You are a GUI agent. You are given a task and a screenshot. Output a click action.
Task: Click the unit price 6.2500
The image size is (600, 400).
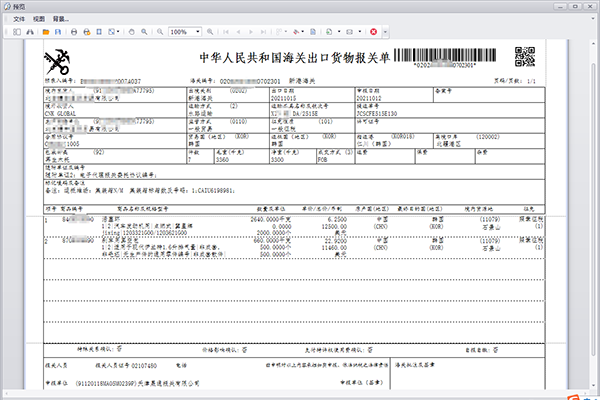337,219
